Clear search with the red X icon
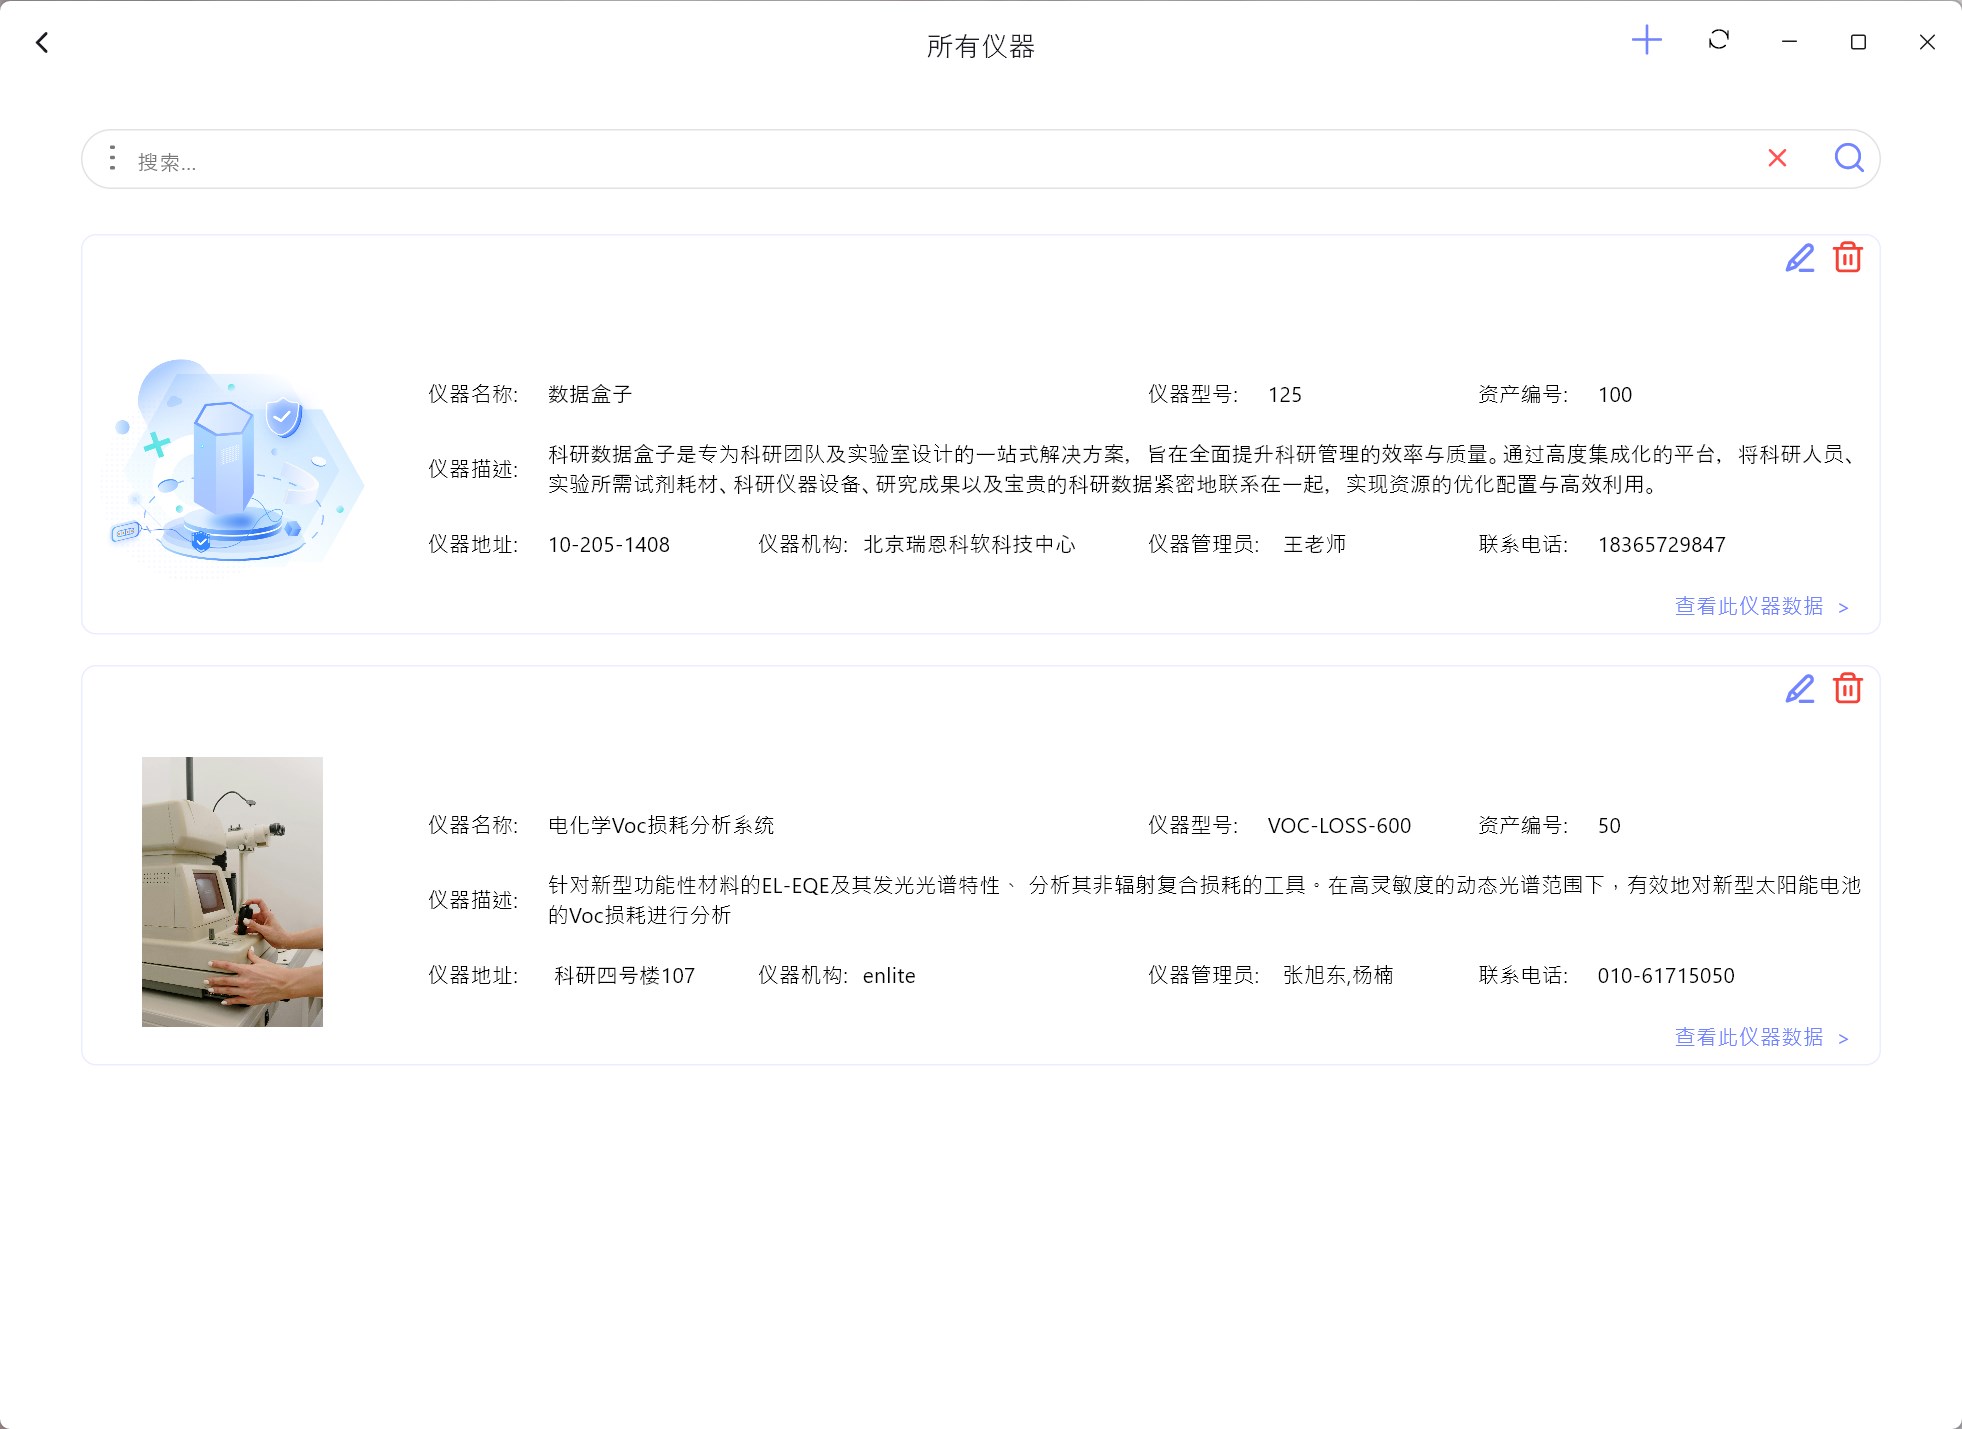The height and width of the screenshot is (1429, 1962). [x=1777, y=158]
